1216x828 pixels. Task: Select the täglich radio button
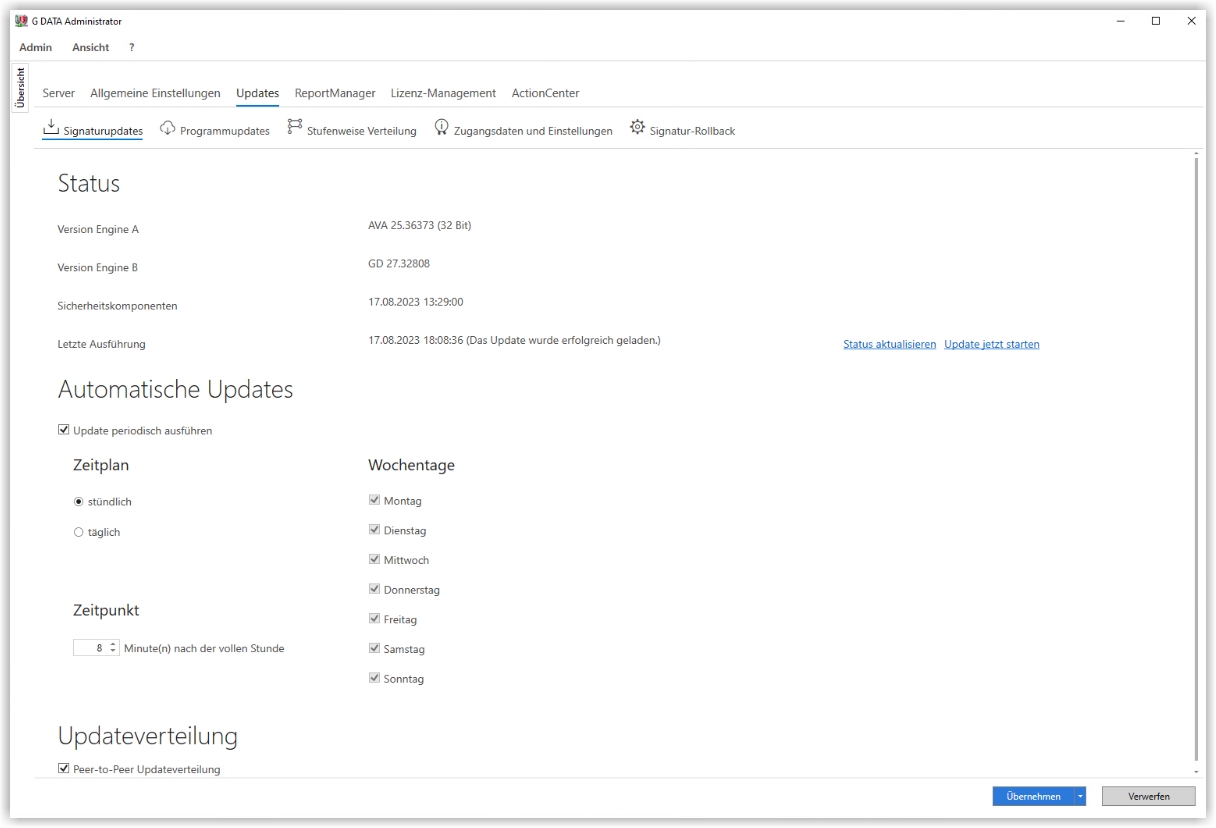pyautogui.click(x=79, y=533)
